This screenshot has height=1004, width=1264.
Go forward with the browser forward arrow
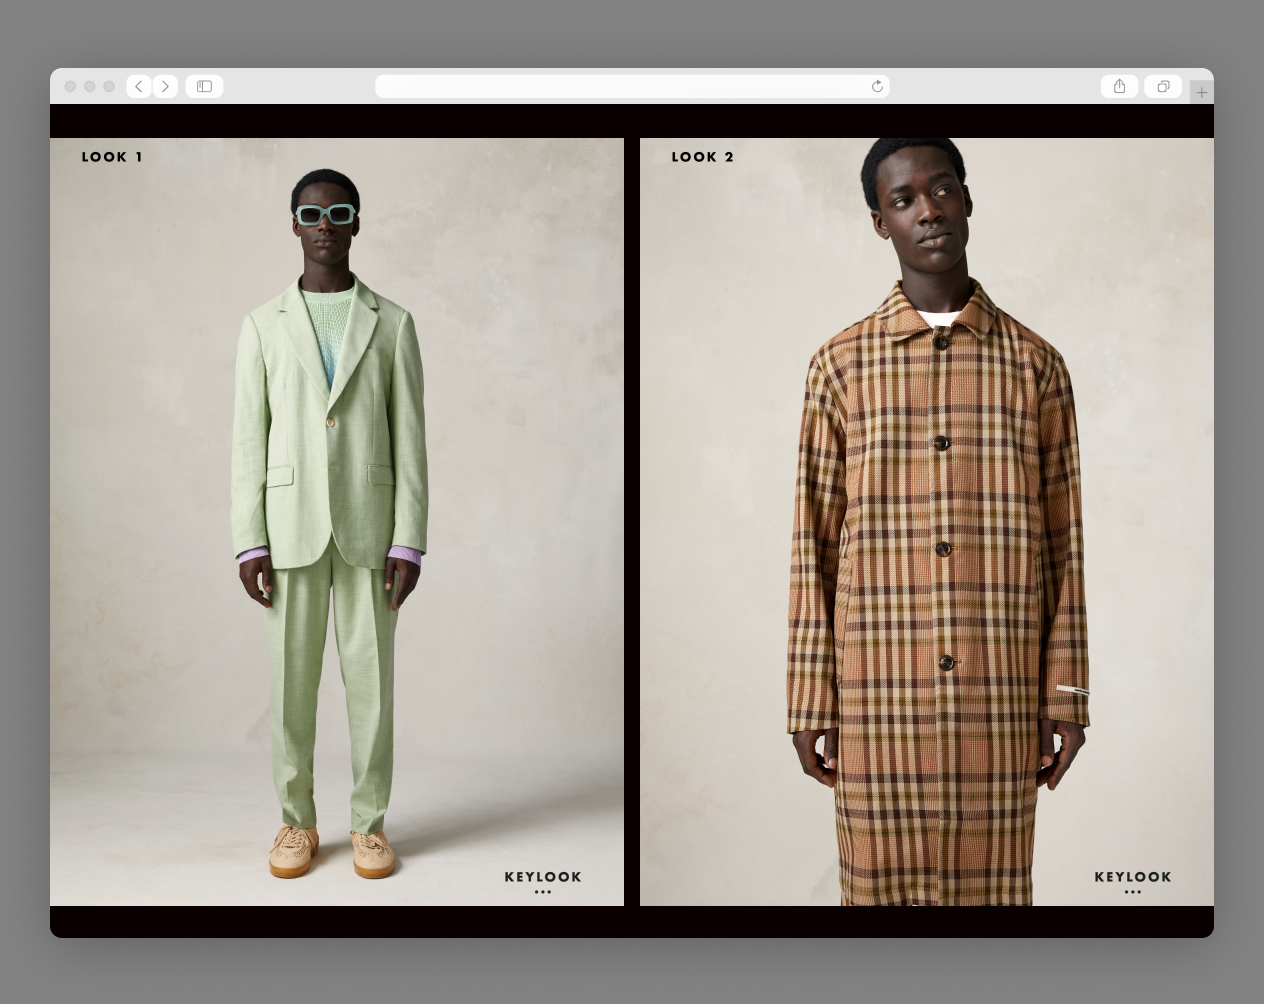pyautogui.click(x=166, y=87)
